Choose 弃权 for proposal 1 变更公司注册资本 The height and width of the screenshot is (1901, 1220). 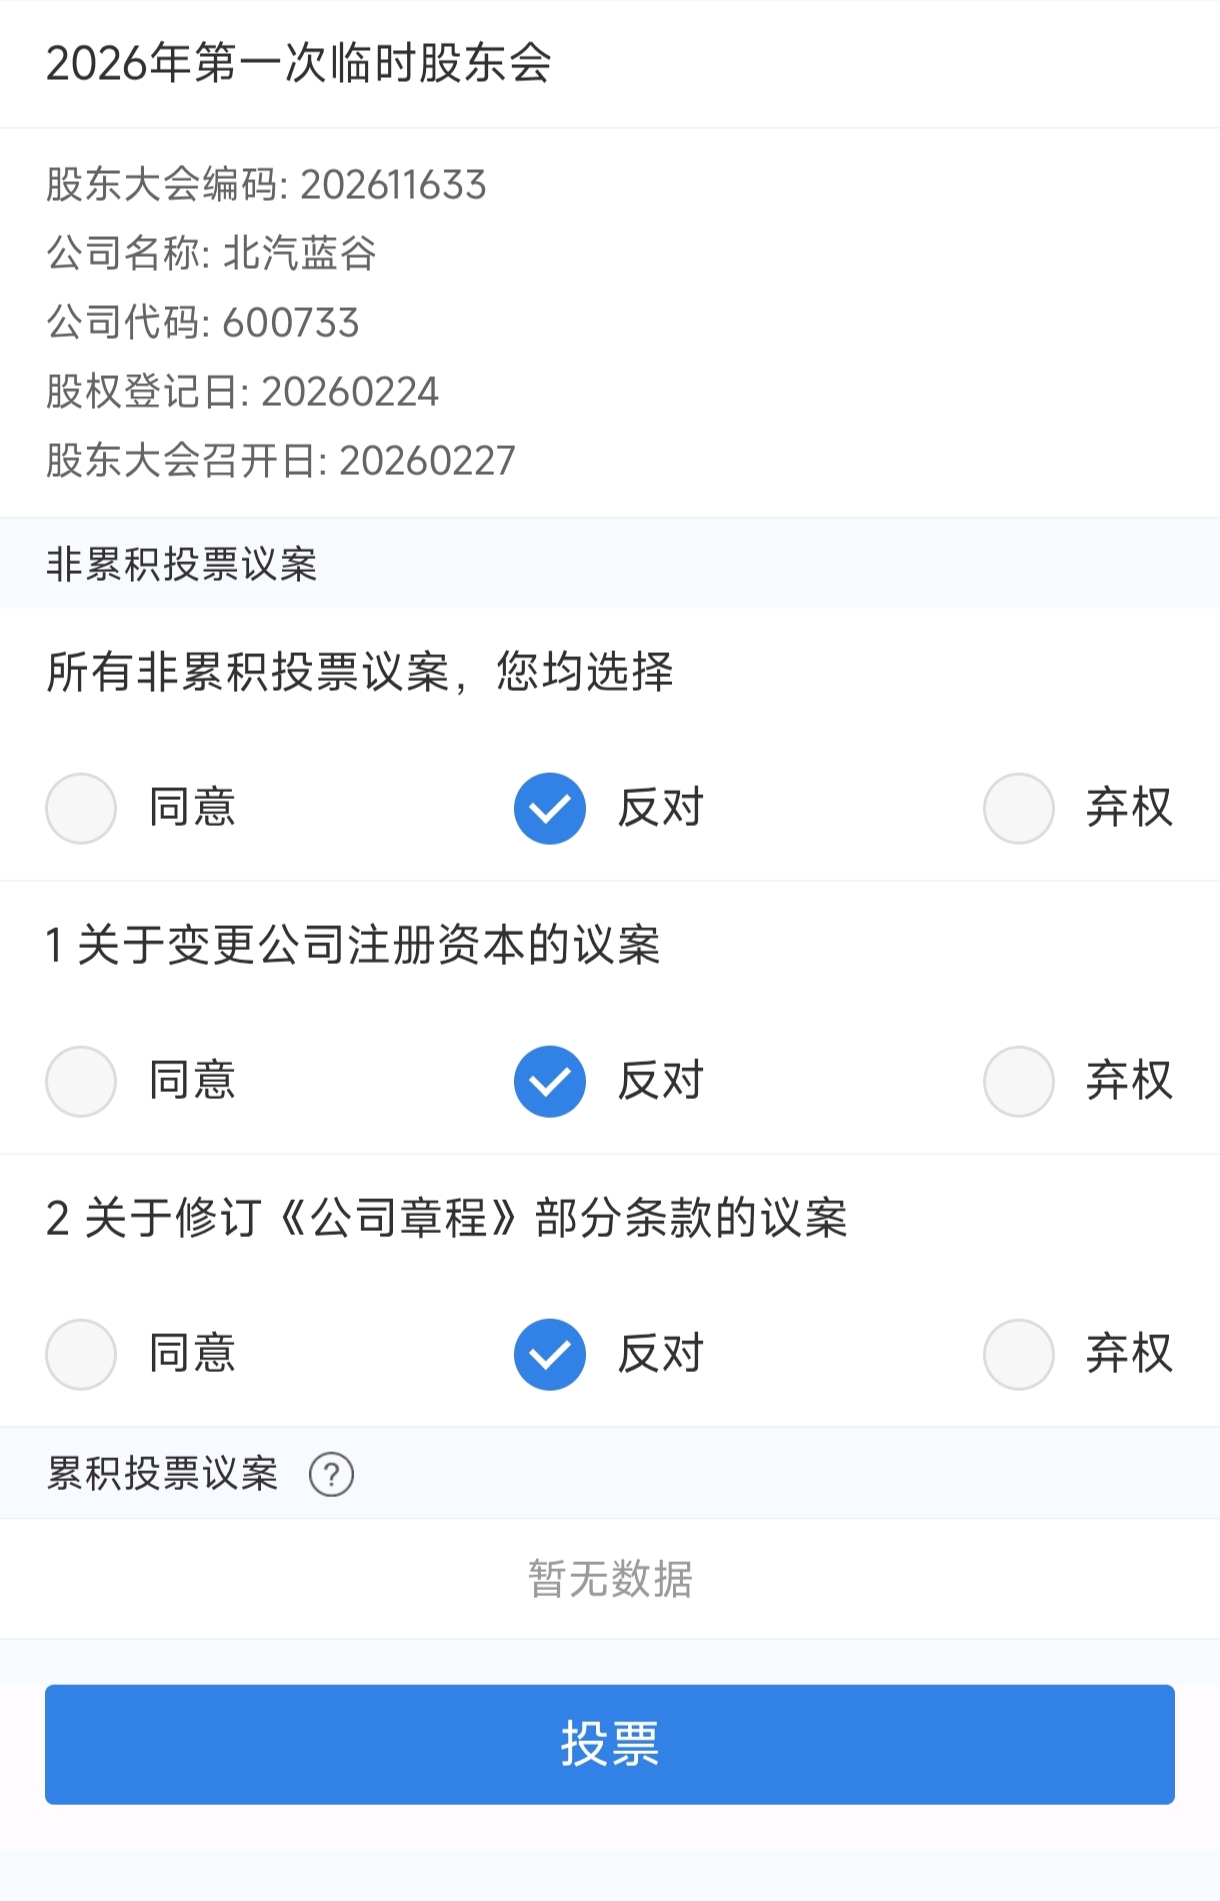[1018, 1081]
